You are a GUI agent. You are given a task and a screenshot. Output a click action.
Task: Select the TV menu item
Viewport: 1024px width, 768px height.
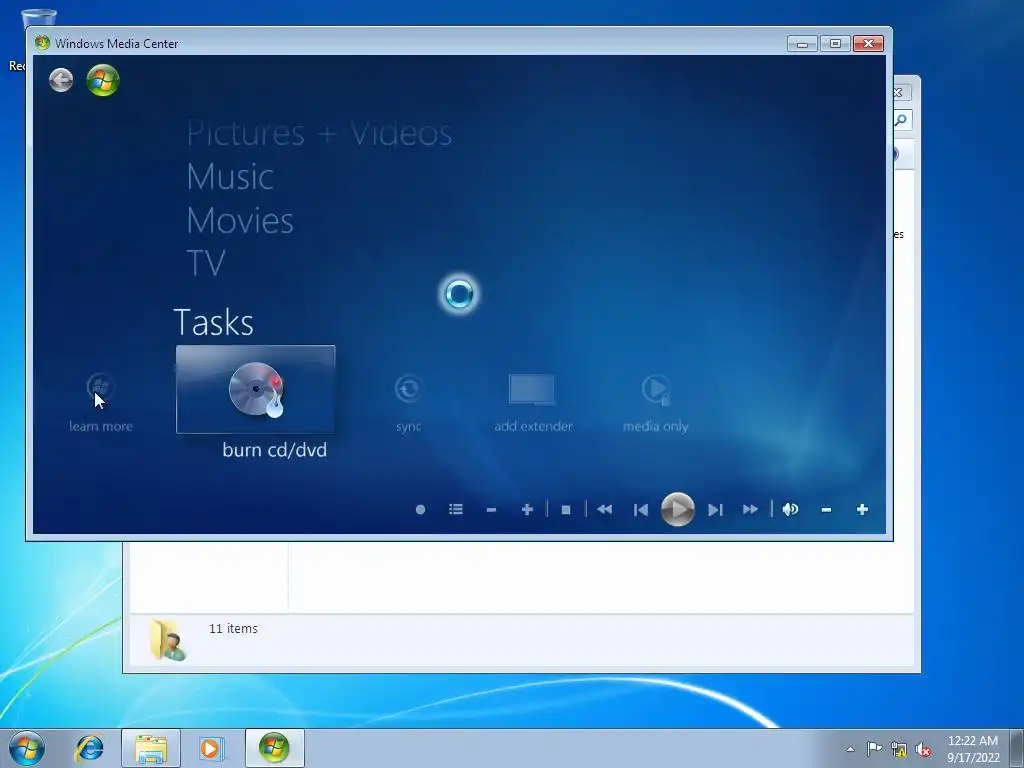206,263
